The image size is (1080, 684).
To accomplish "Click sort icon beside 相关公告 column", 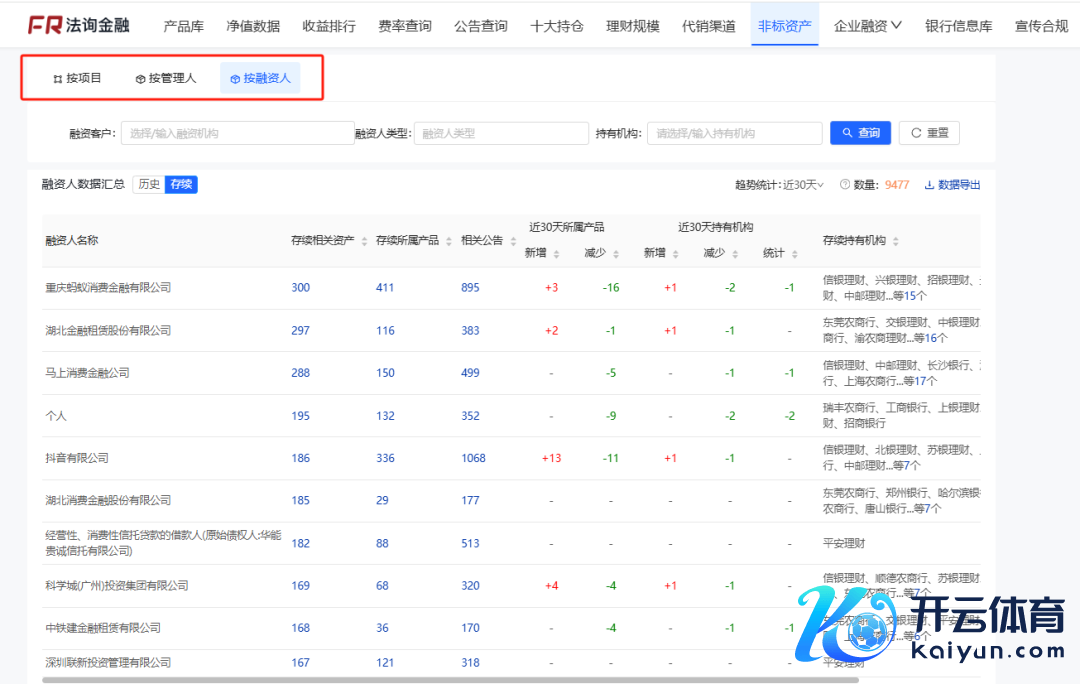I will click(513, 241).
